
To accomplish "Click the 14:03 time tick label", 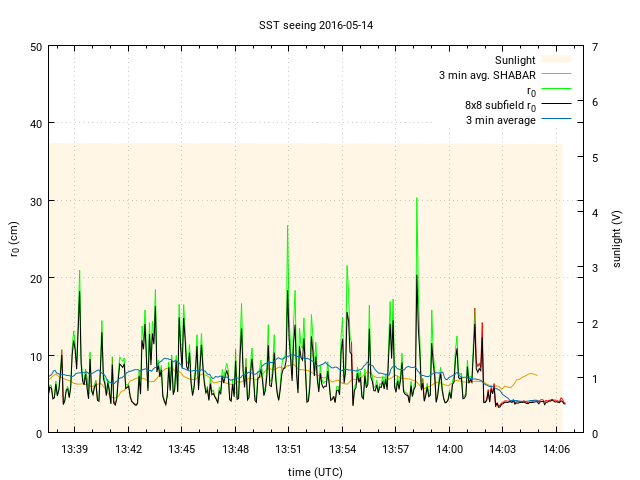I will pos(503,450).
